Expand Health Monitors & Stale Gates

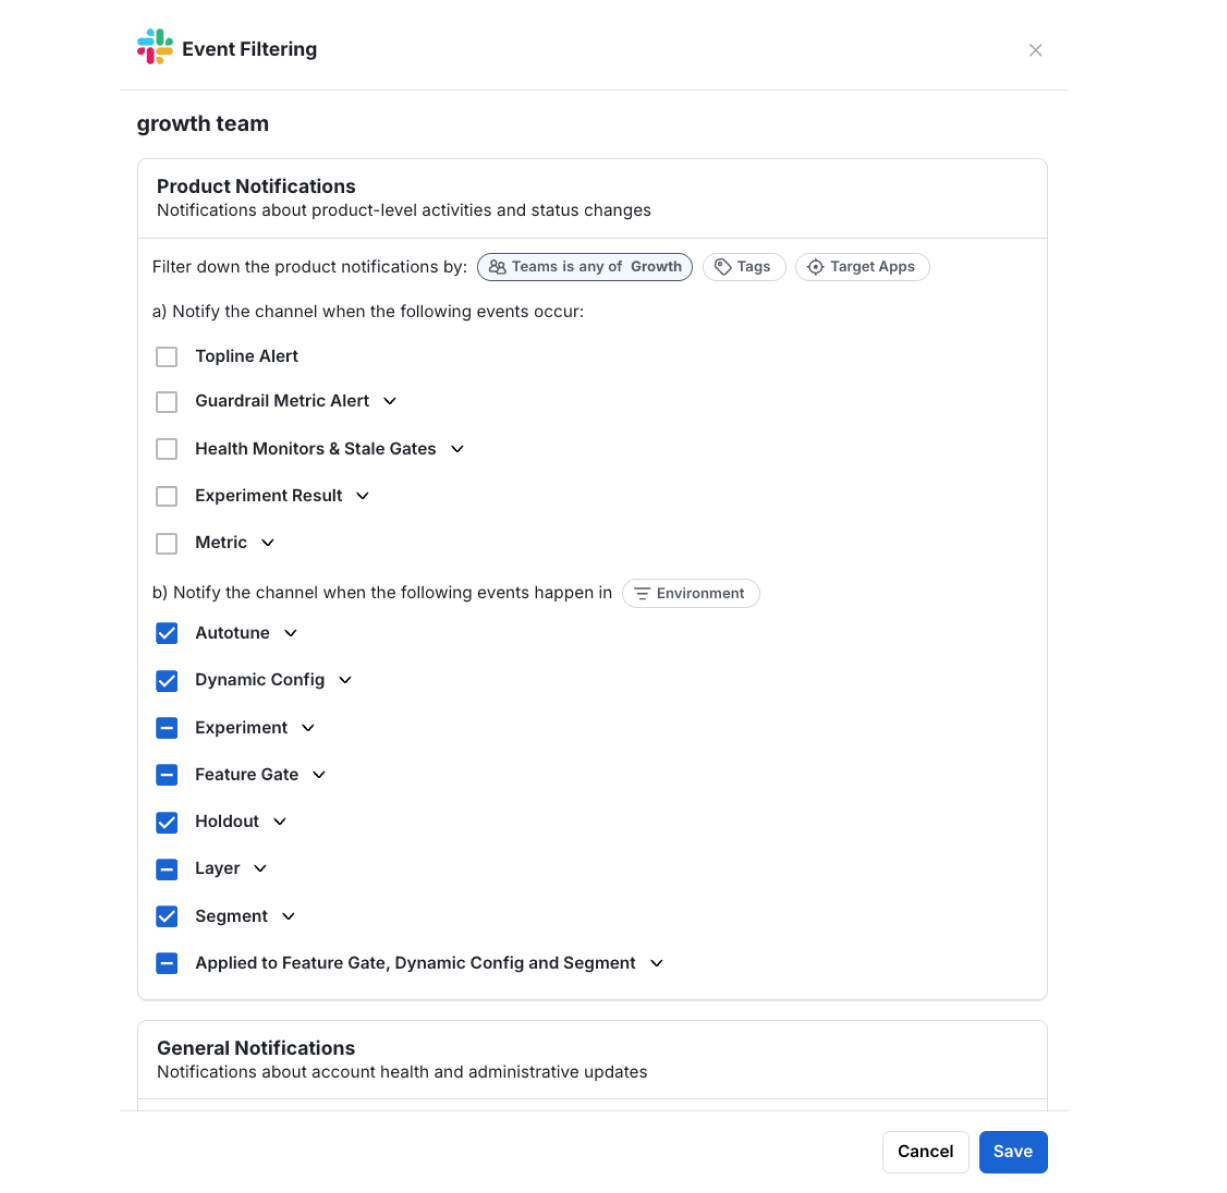click(457, 449)
